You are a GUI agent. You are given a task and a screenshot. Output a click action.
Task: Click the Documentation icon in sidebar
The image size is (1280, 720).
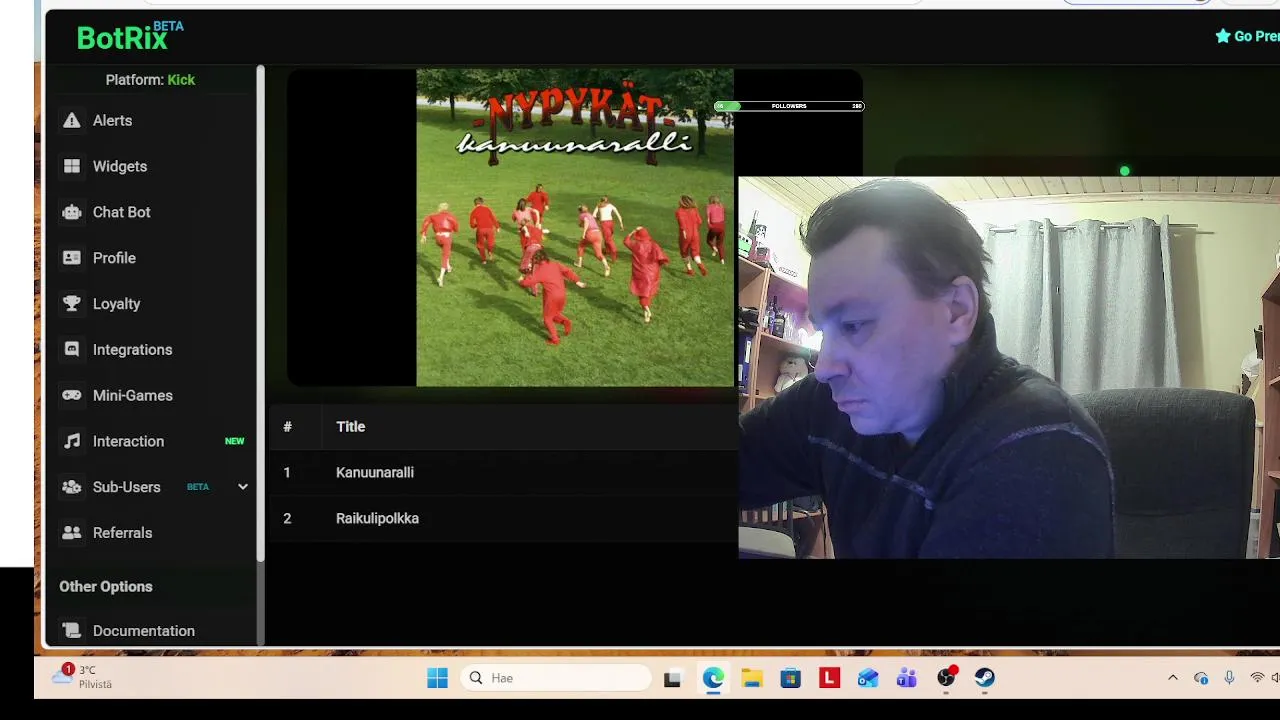point(72,631)
